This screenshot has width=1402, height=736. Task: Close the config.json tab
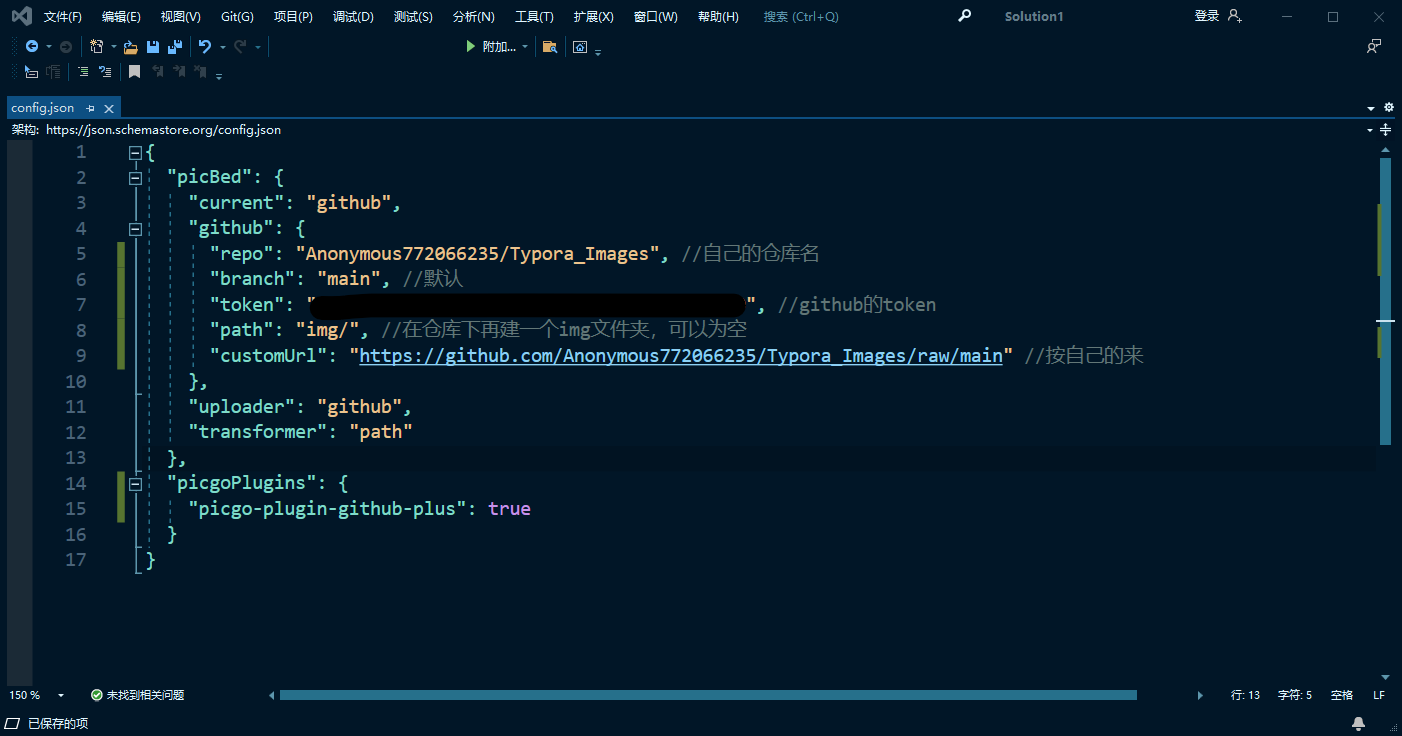pyautogui.click(x=109, y=108)
